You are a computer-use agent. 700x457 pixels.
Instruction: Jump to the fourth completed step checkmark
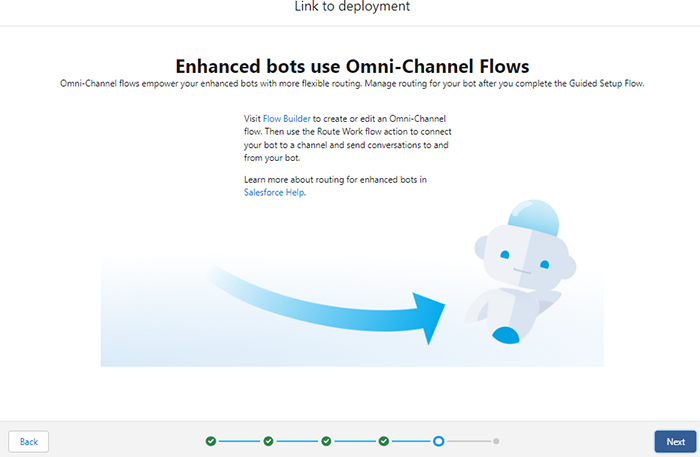(383, 441)
